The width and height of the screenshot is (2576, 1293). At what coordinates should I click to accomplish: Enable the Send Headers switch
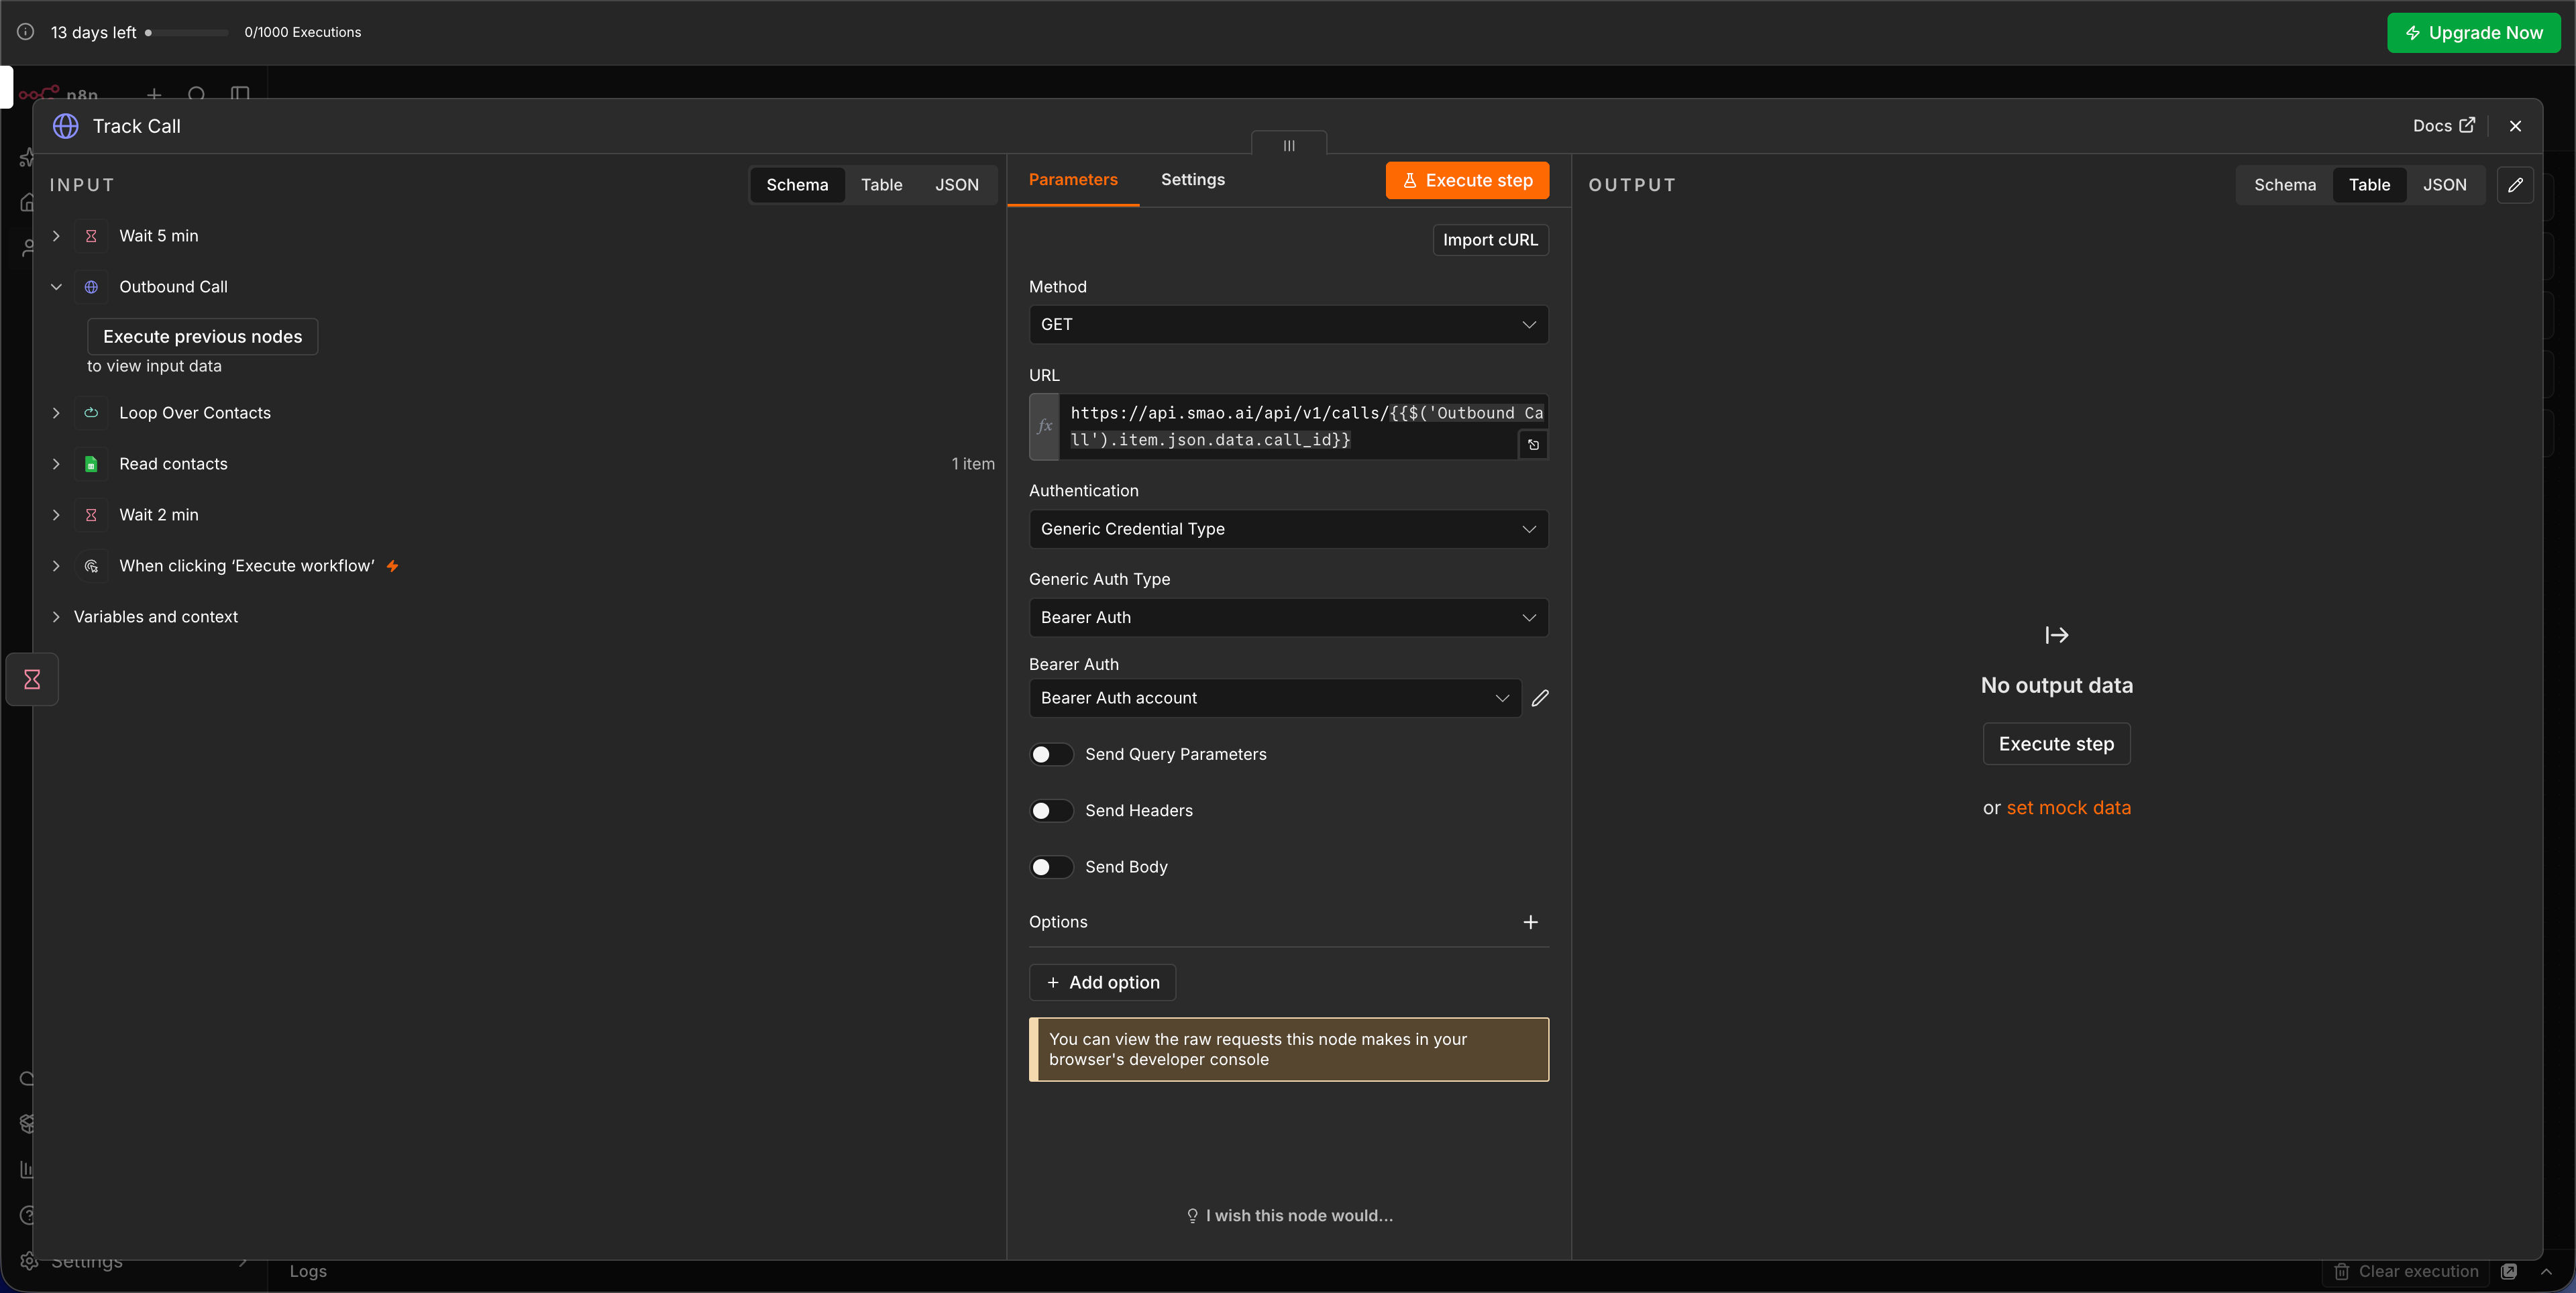tap(1051, 810)
